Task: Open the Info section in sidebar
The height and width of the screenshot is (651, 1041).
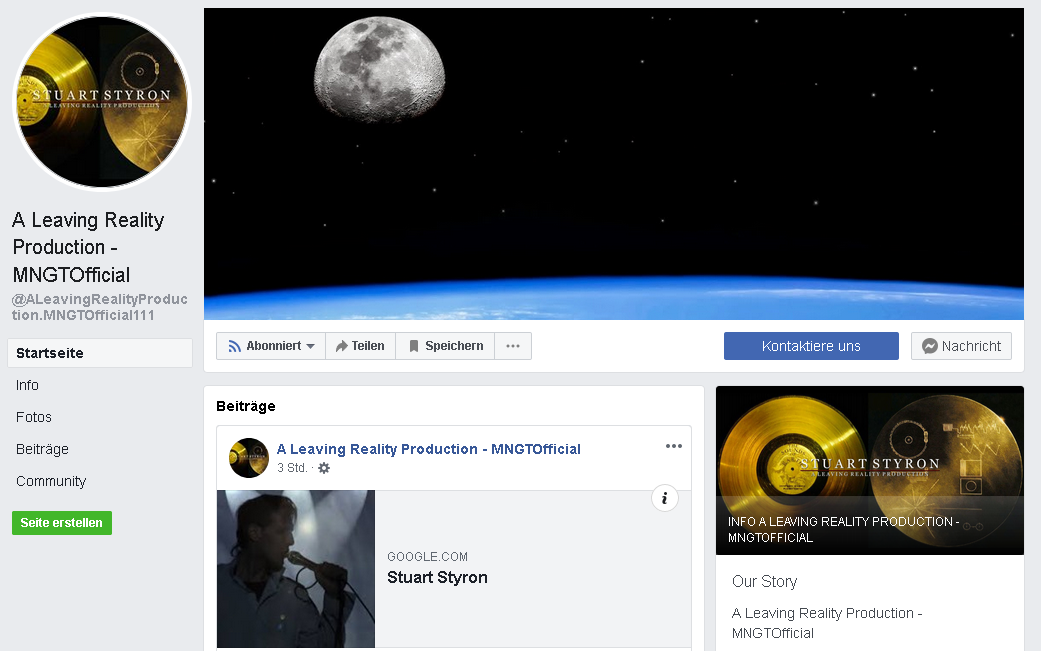Action: tap(27, 385)
